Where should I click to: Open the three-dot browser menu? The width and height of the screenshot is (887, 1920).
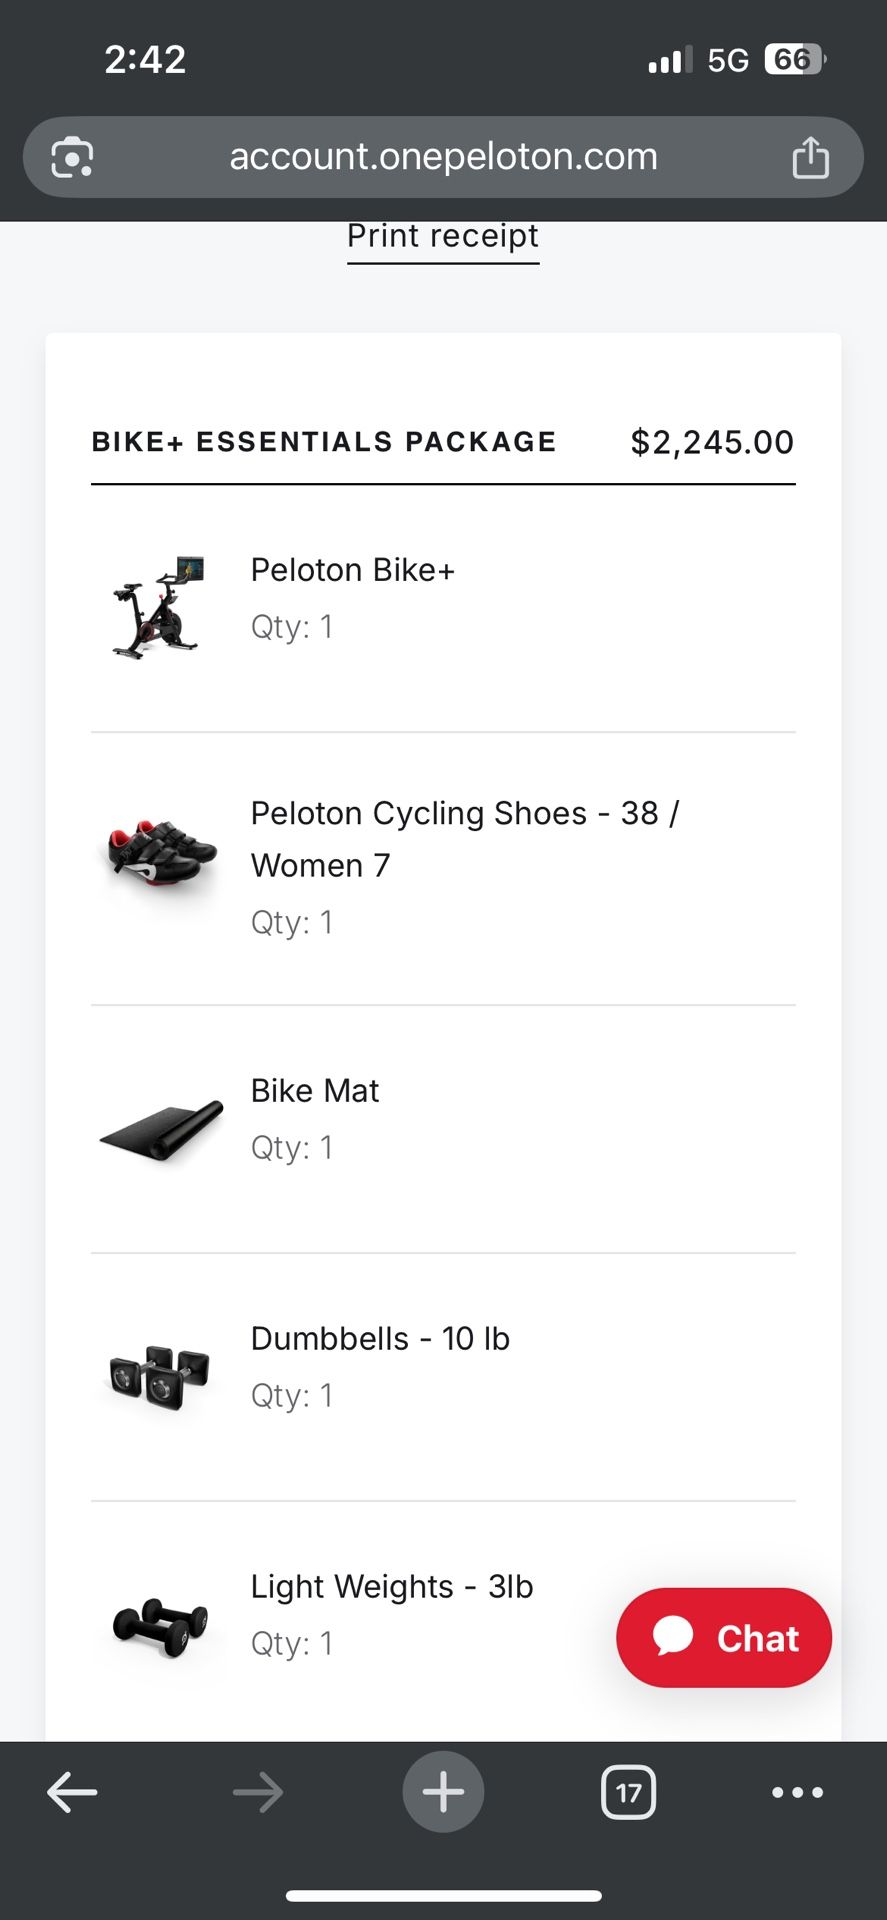click(x=797, y=1792)
